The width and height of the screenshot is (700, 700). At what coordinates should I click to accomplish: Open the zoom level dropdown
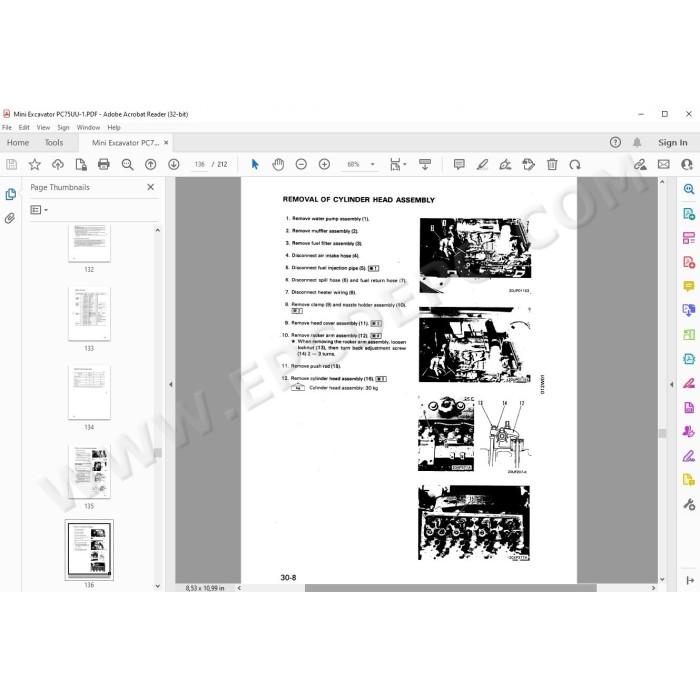(x=372, y=164)
